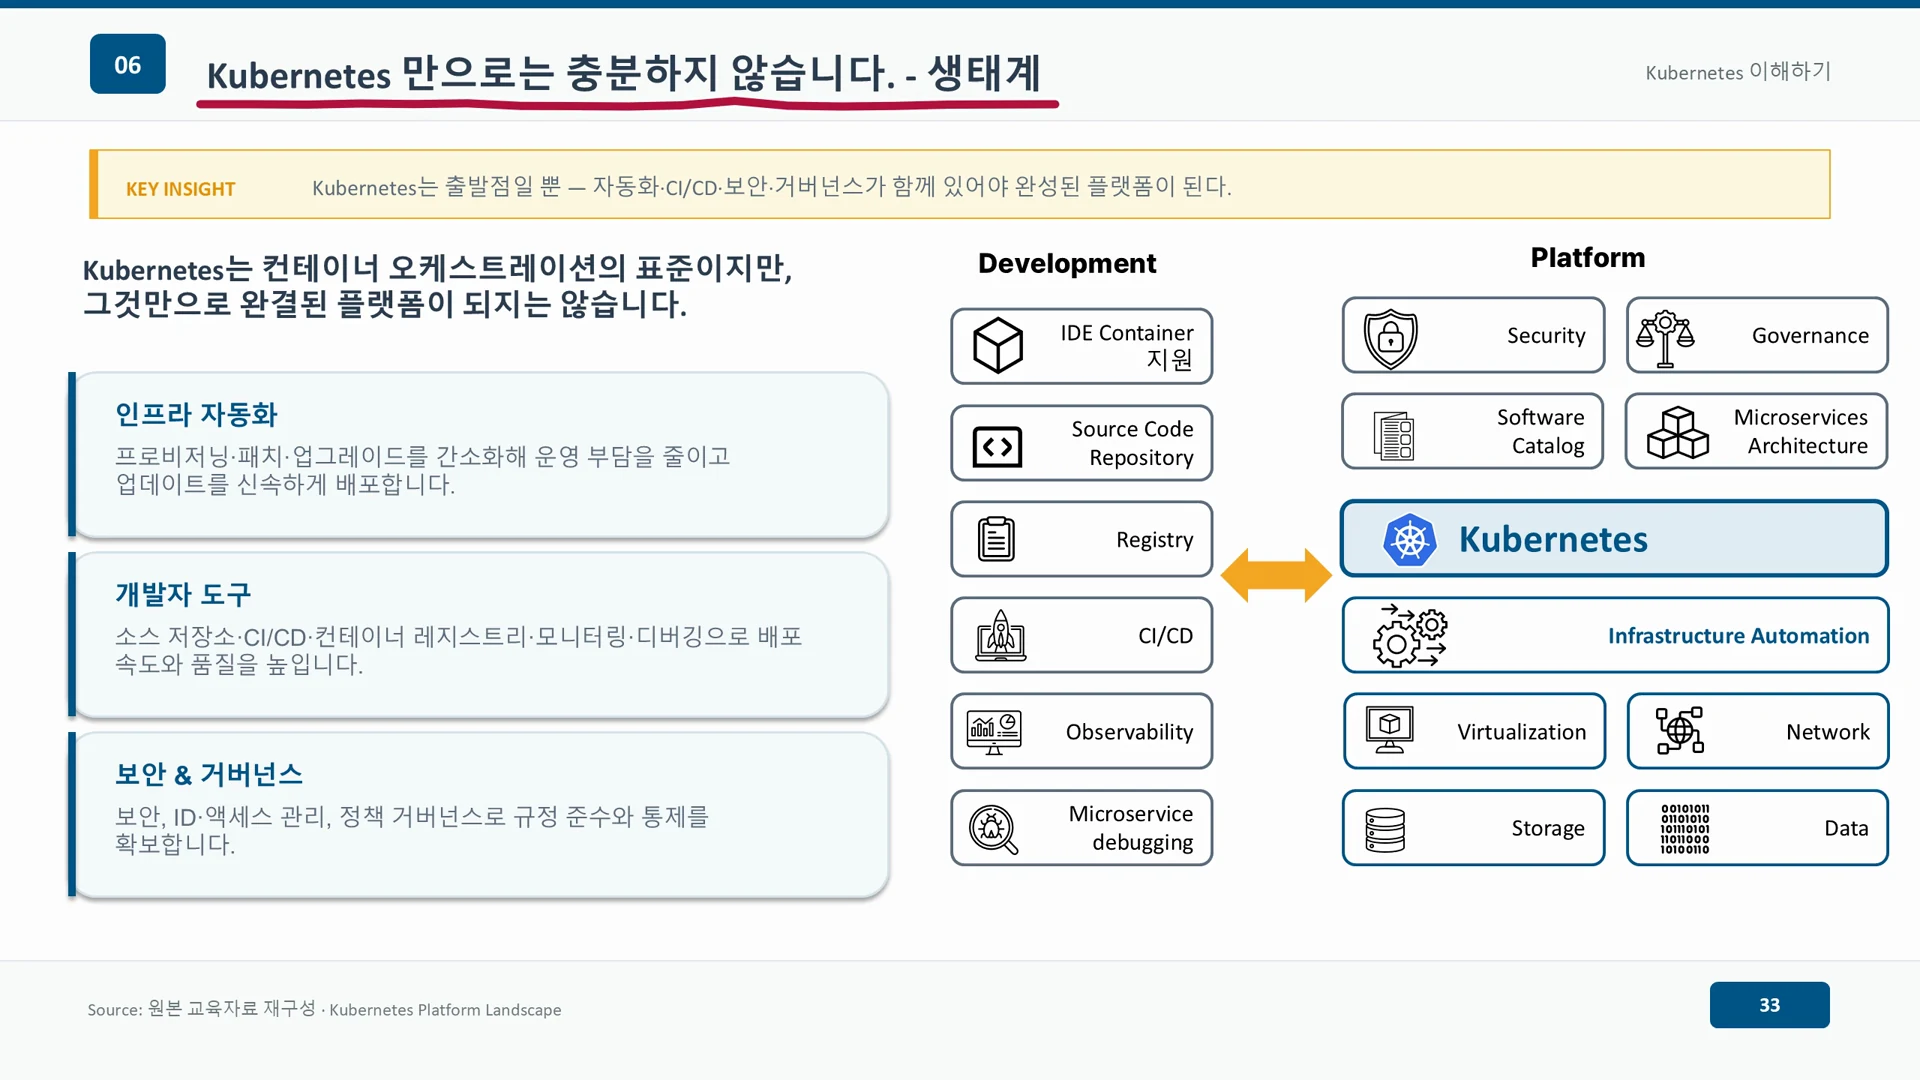Click the Software Catalog document icon

point(1394,435)
